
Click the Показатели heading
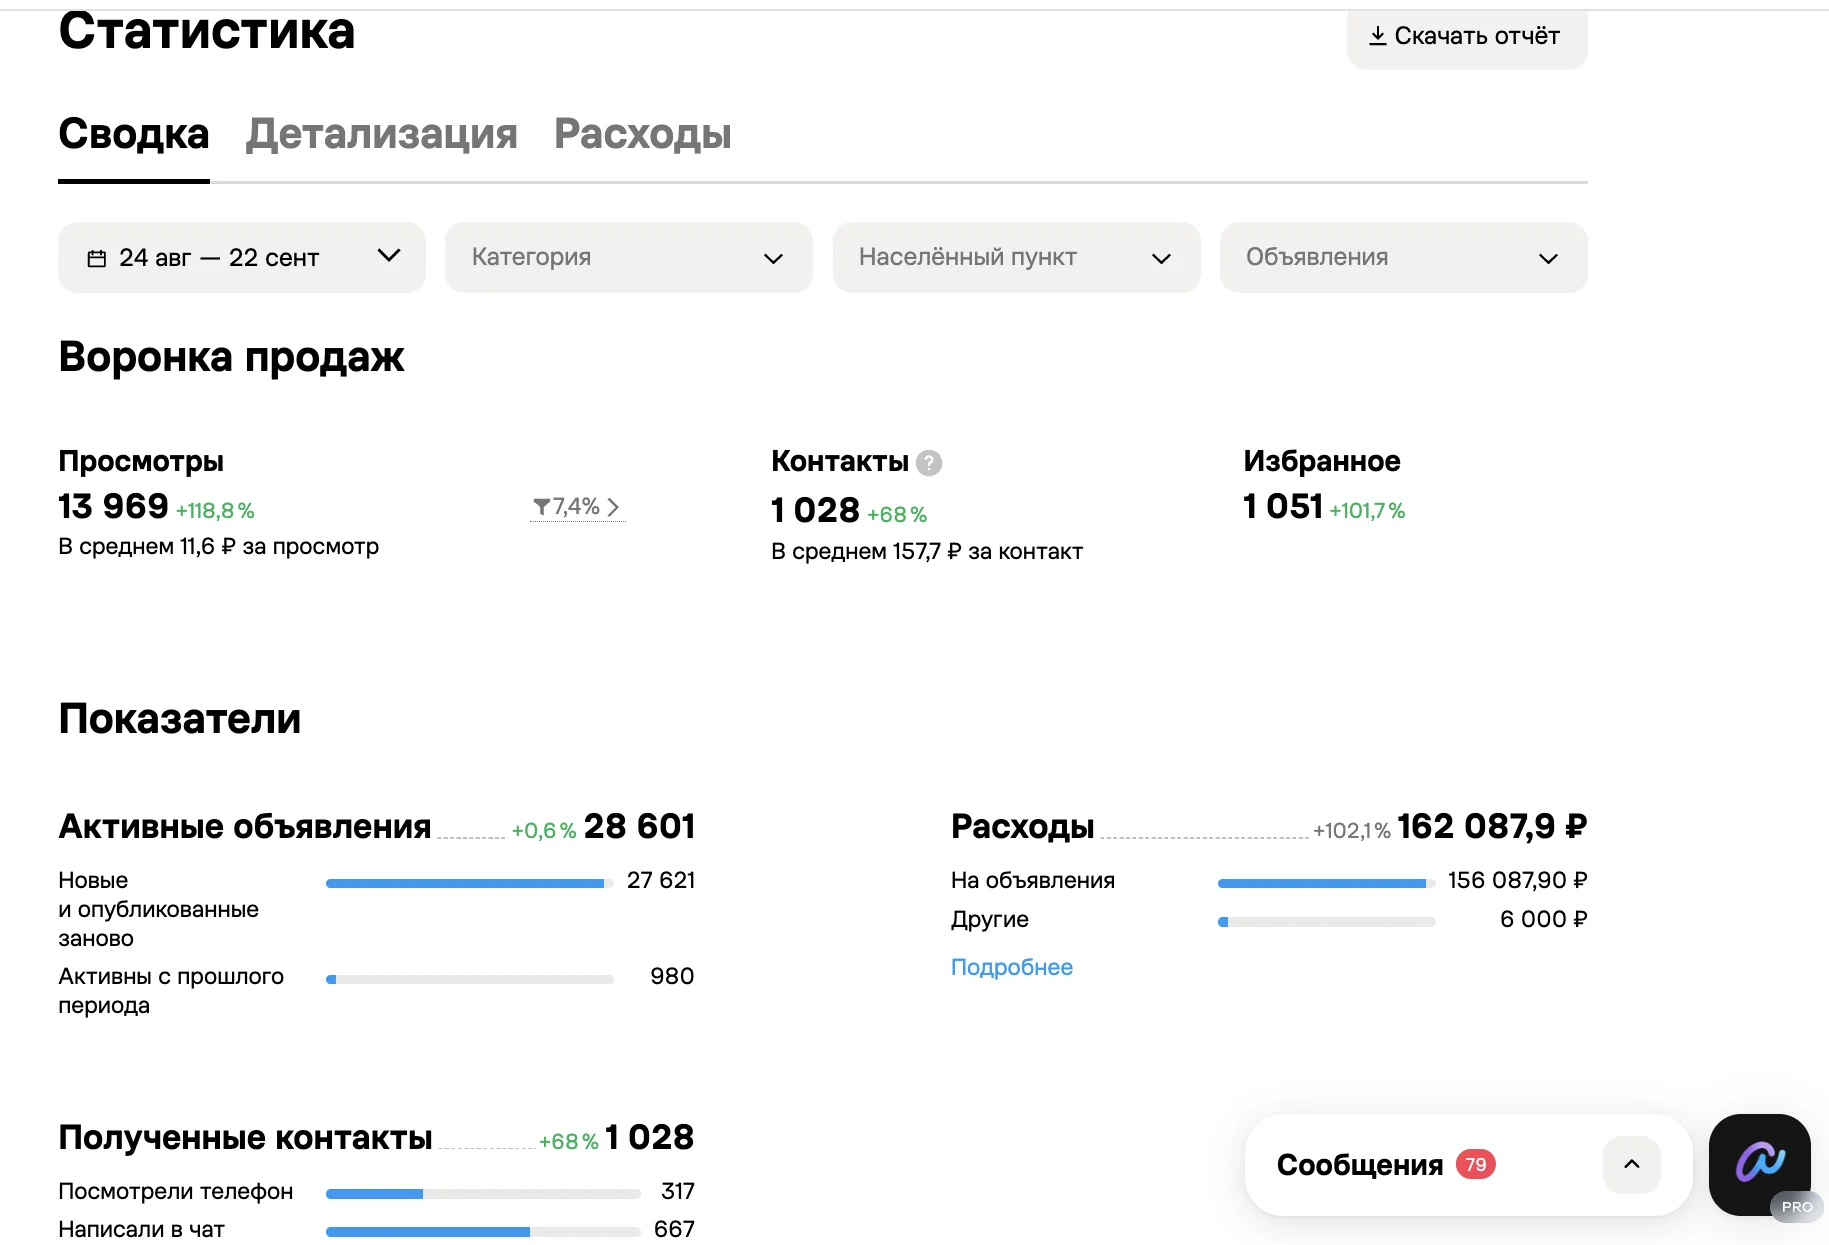coord(180,719)
